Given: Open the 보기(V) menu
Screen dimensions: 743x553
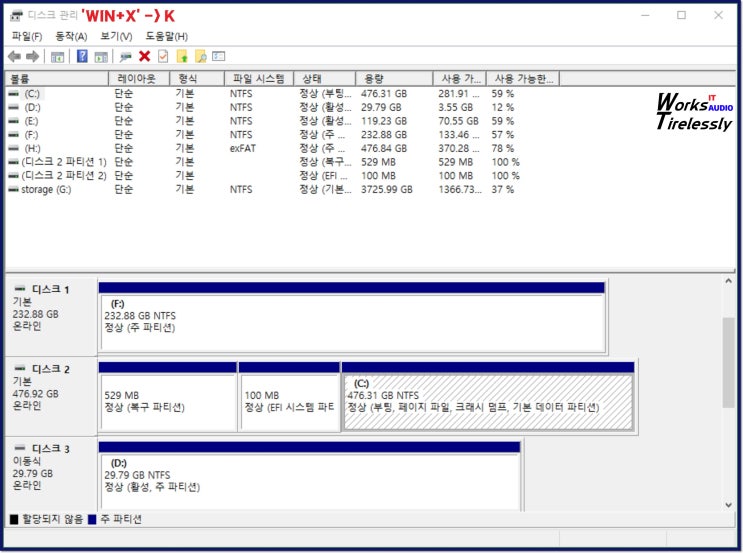Looking at the screenshot, I should (116, 36).
